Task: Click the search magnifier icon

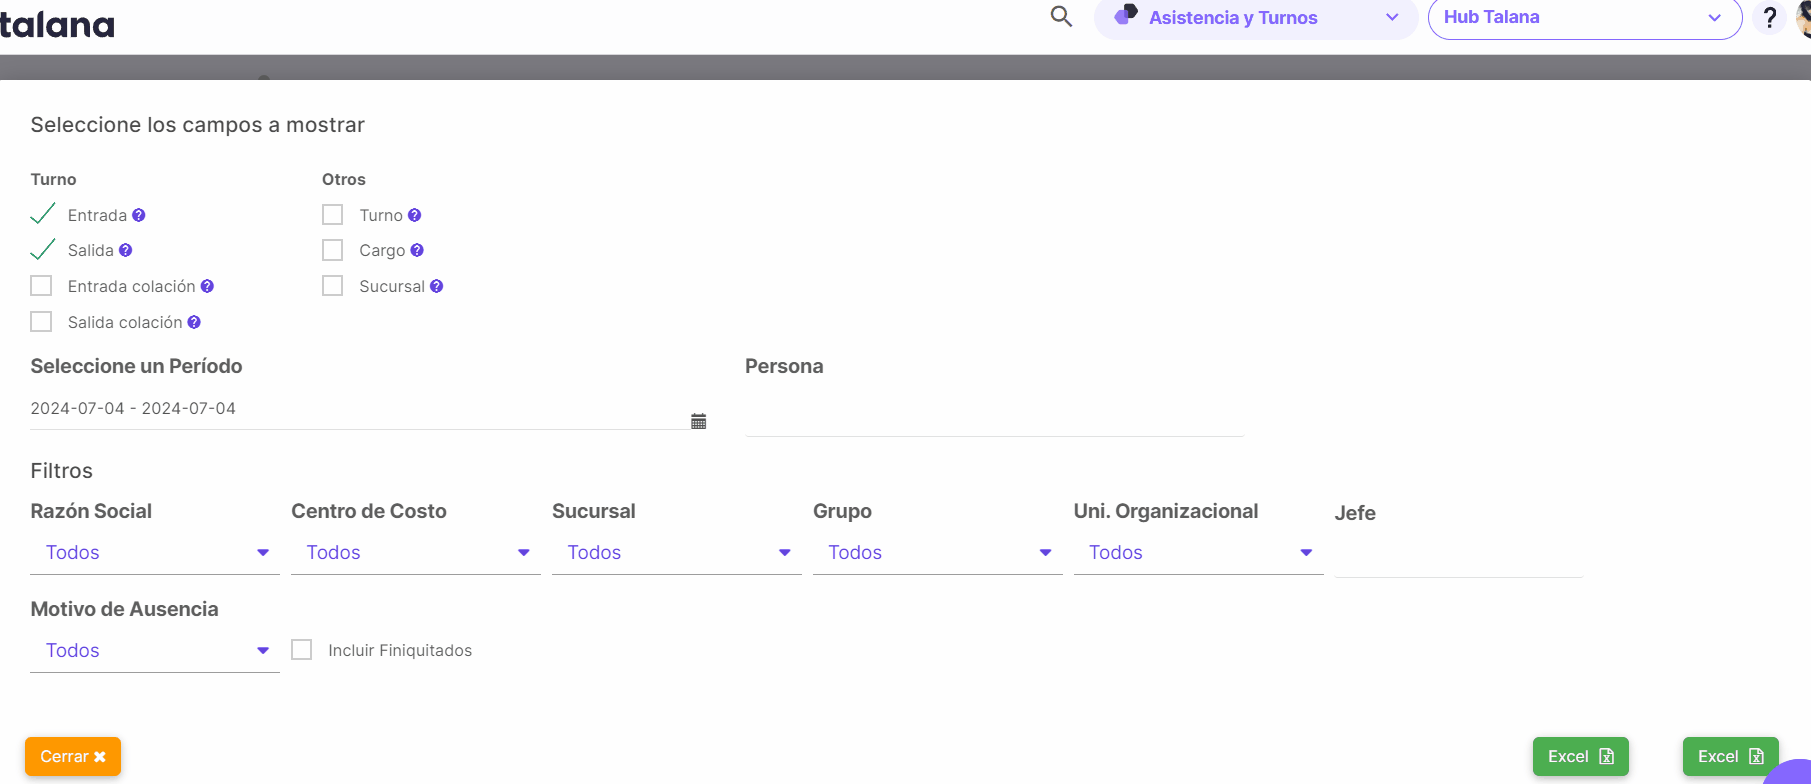Action: click(1061, 17)
